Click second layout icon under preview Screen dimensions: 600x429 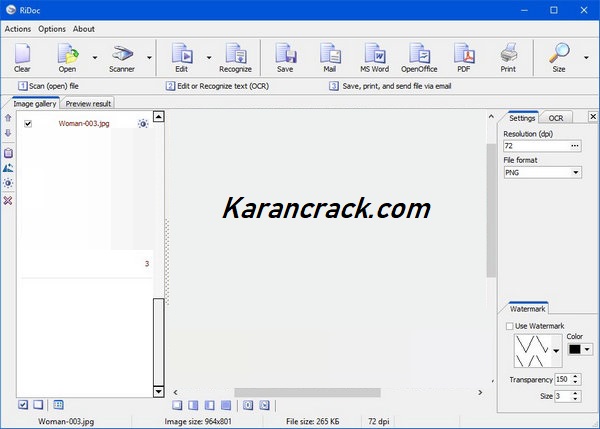pyautogui.click(x=193, y=405)
